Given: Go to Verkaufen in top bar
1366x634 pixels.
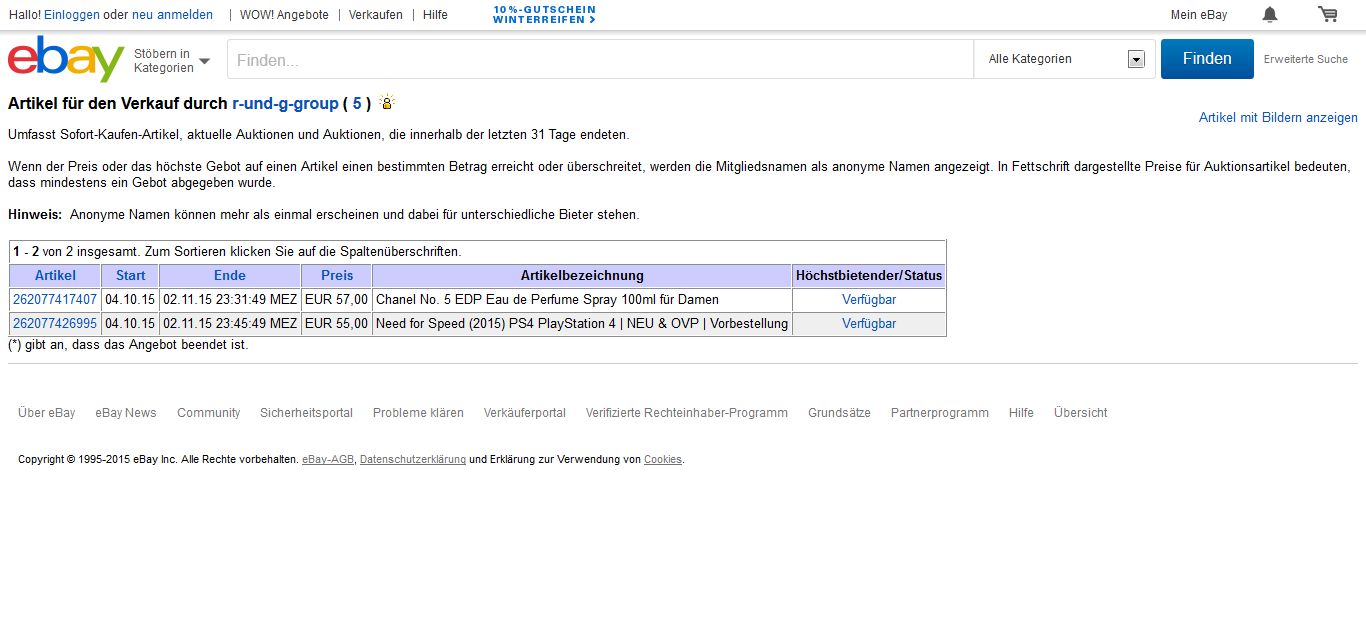Looking at the screenshot, I should tap(376, 15).
